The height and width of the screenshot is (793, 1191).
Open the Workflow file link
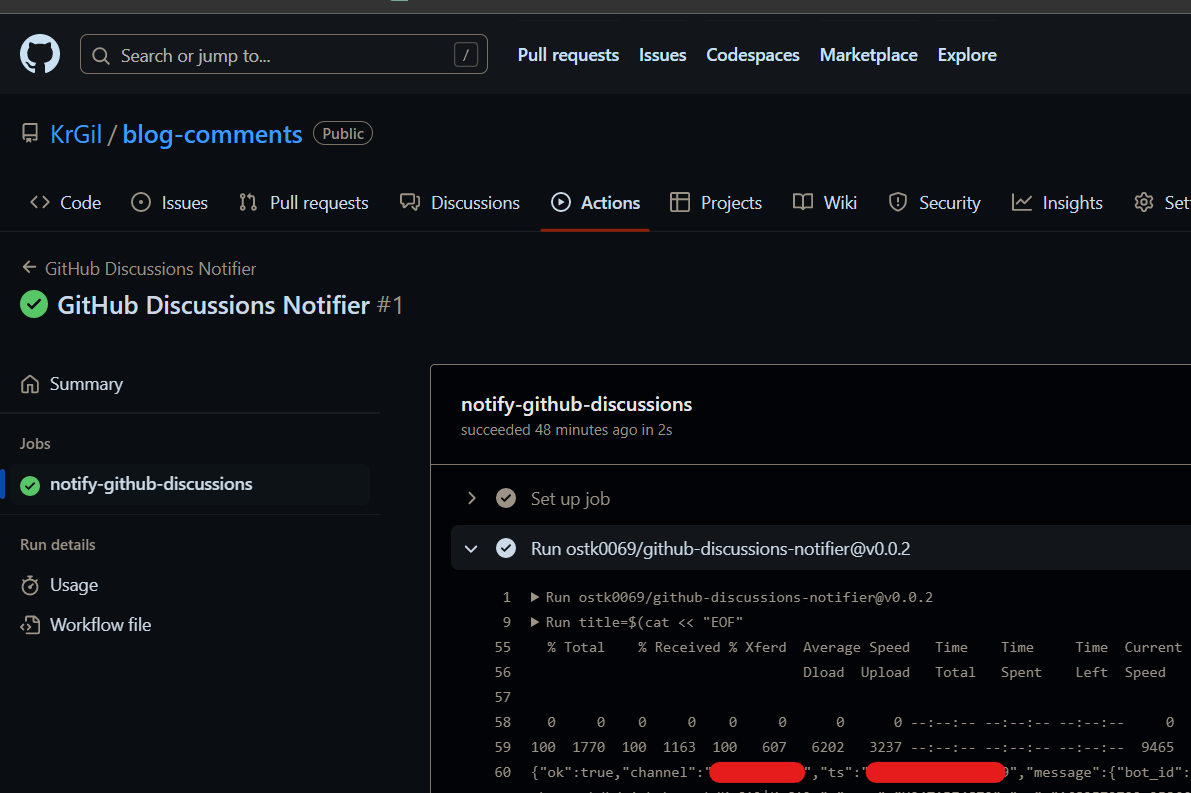coord(100,625)
